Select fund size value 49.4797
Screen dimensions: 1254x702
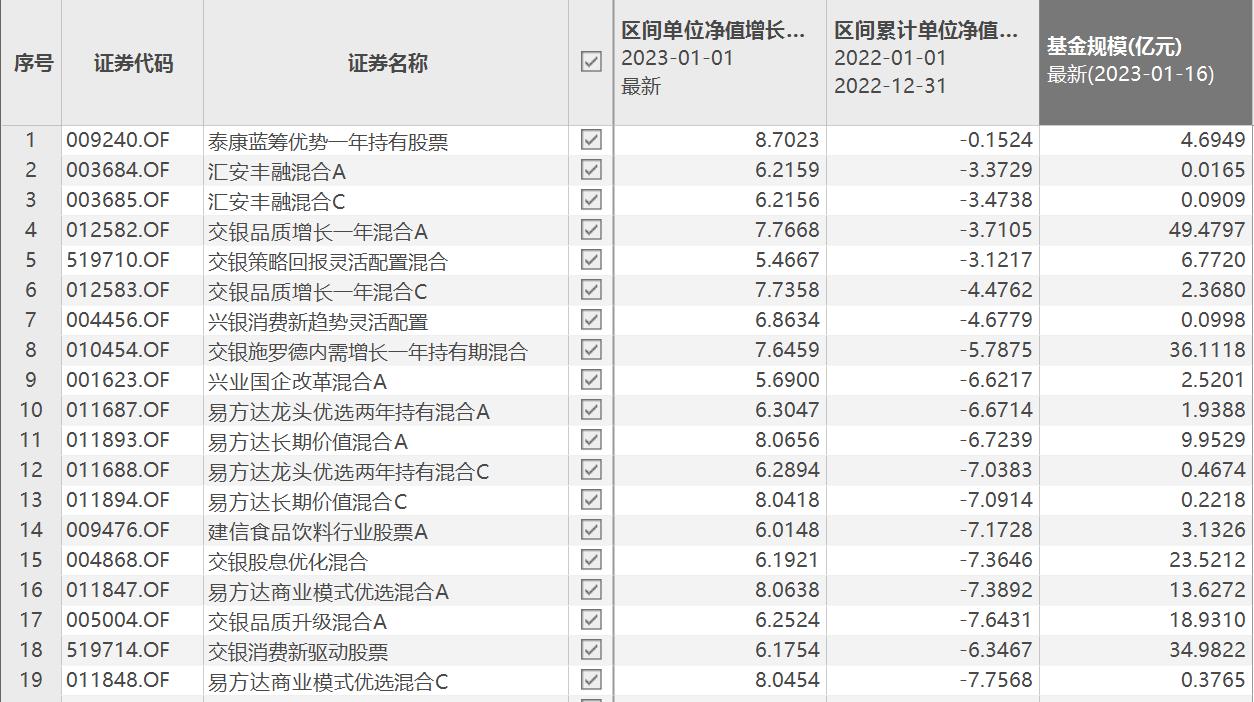pos(1207,230)
